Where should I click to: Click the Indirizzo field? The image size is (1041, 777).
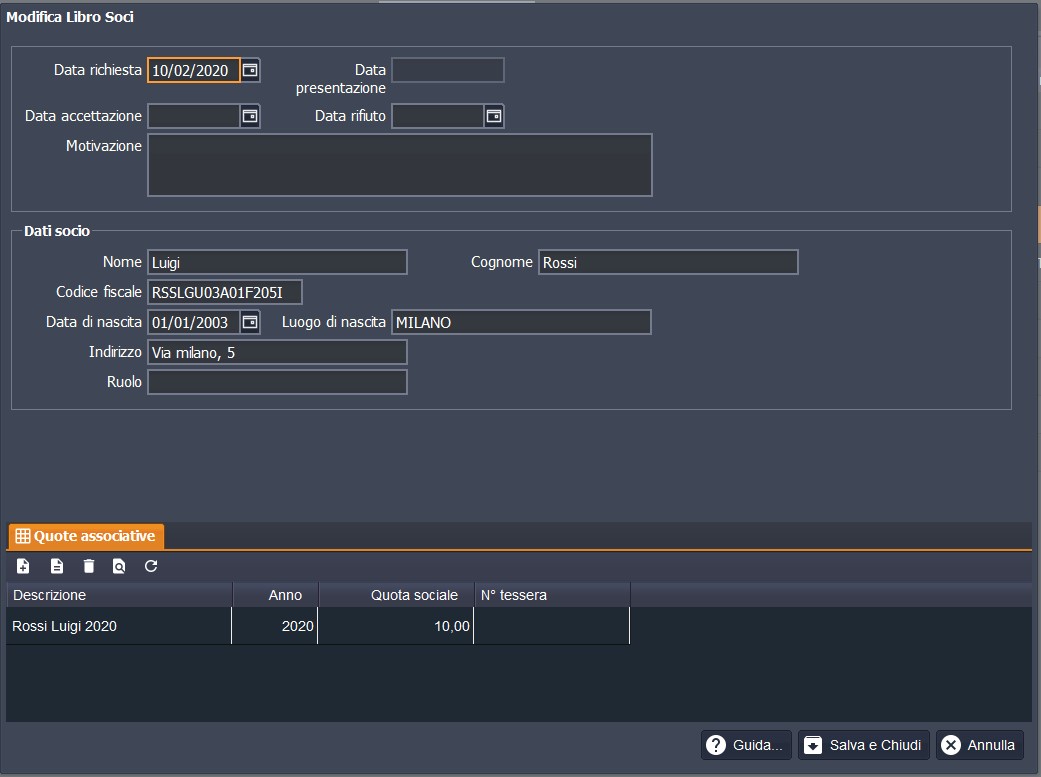pyautogui.click(x=277, y=352)
